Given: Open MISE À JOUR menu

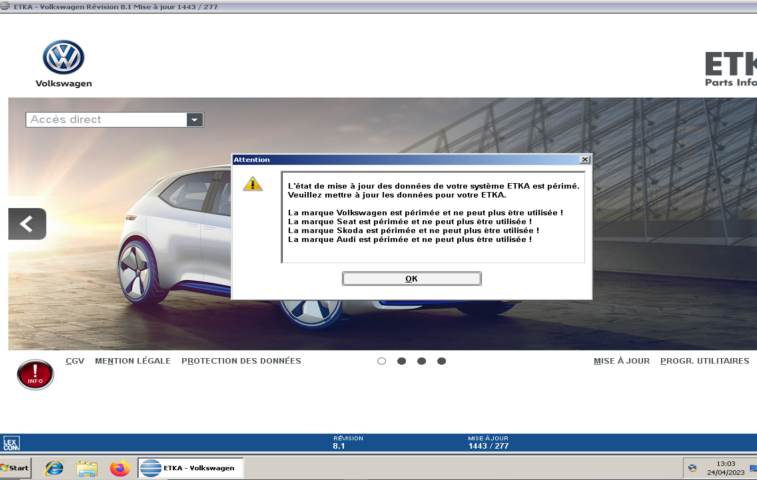Looking at the screenshot, I should [x=621, y=361].
